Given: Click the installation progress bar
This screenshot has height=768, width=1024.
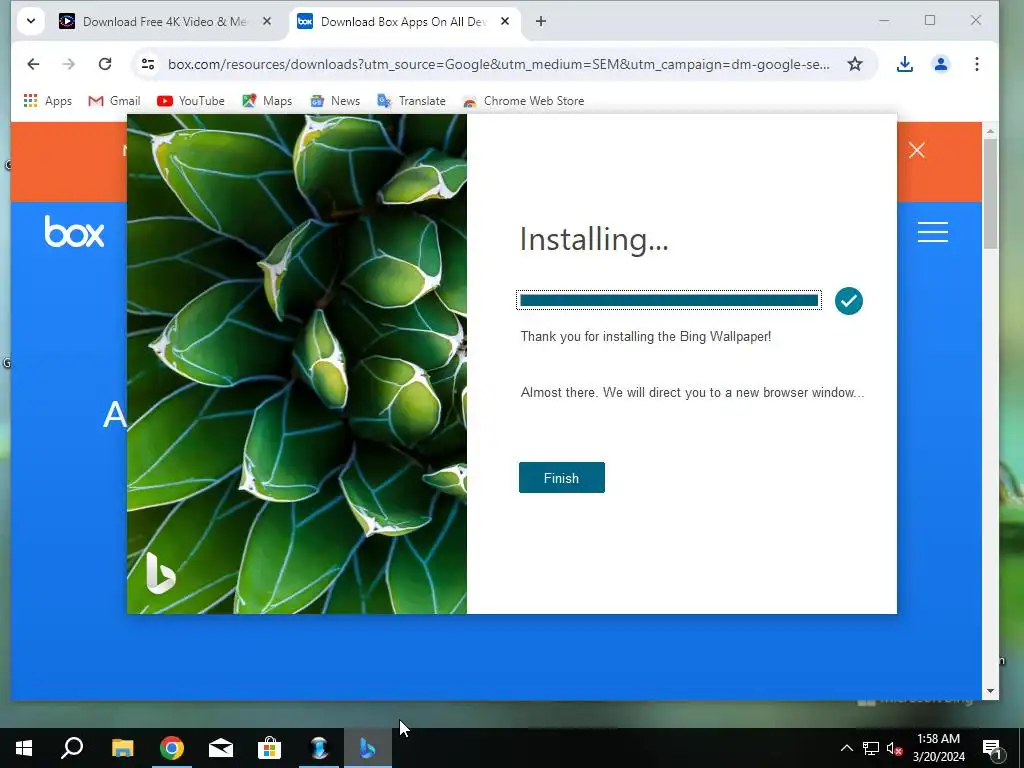Looking at the screenshot, I should click(x=669, y=300).
